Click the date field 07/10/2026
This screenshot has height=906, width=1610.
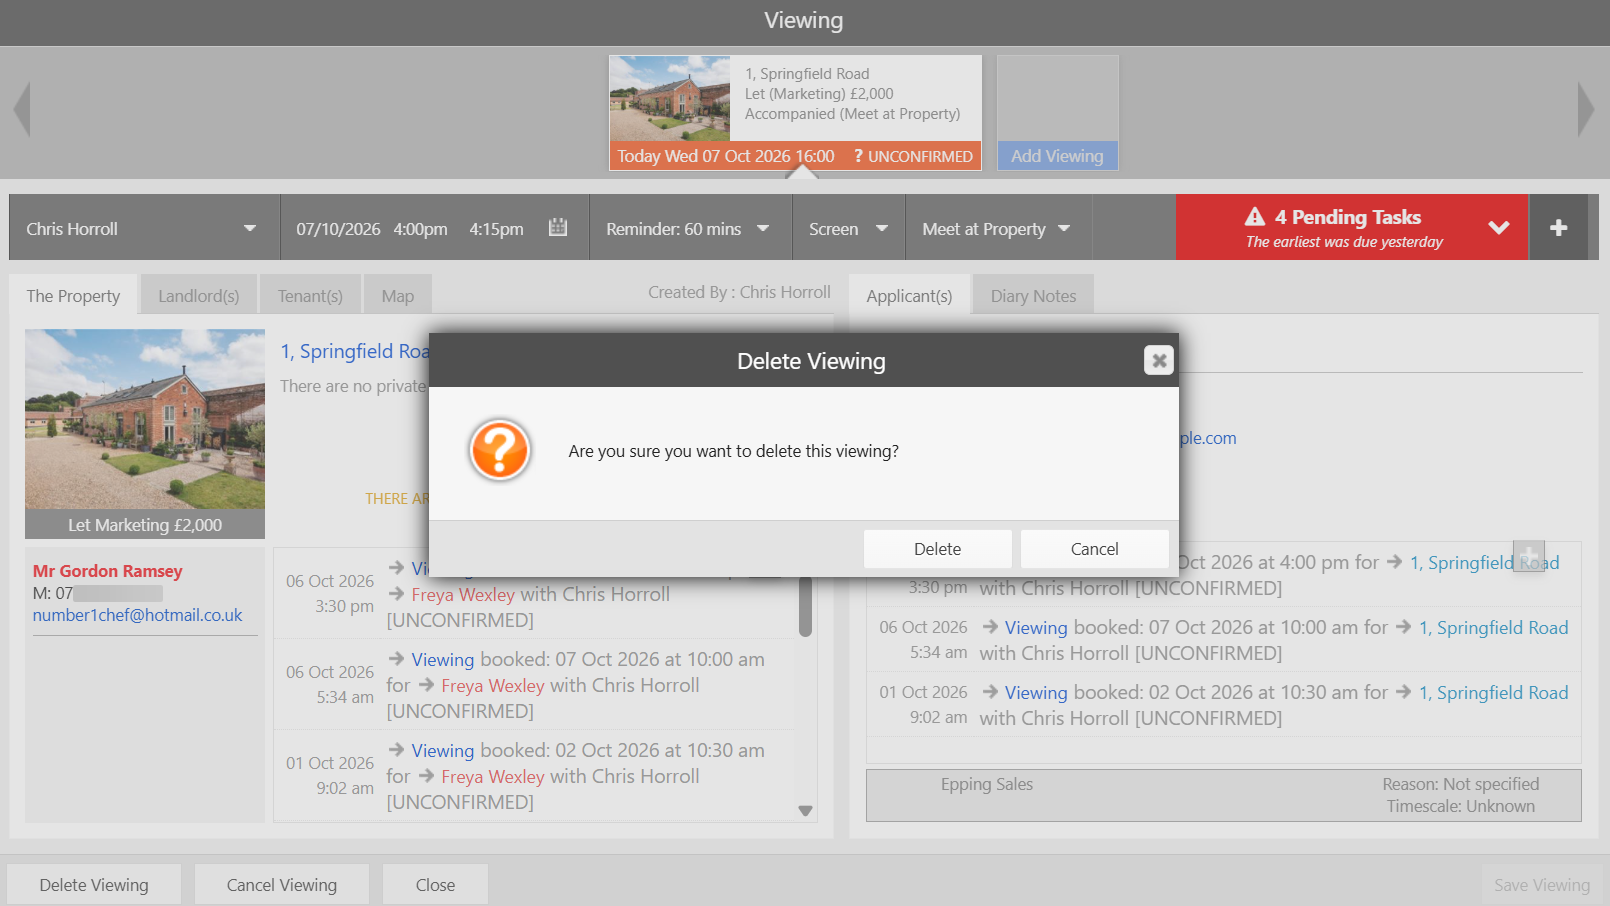[338, 229]
